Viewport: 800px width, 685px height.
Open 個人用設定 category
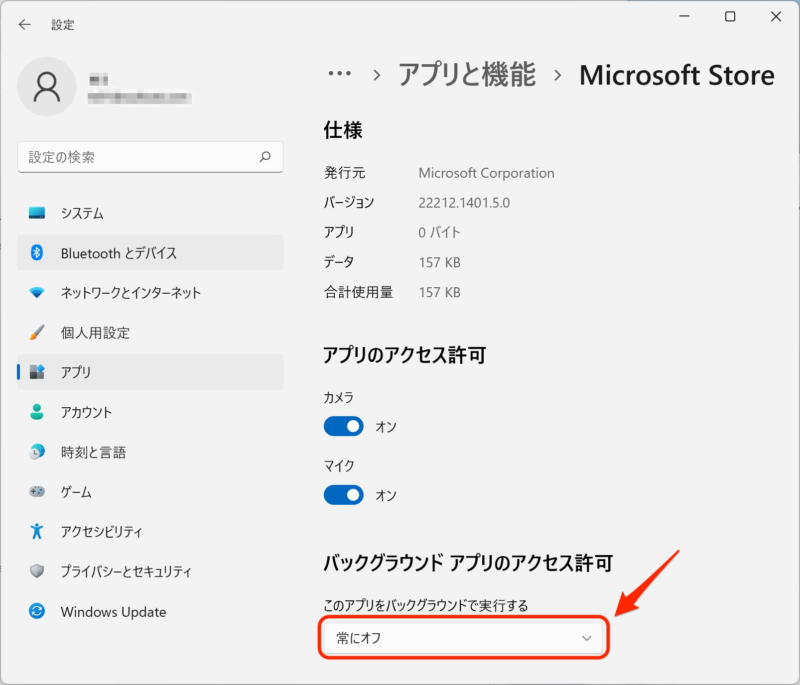[151, 332]
